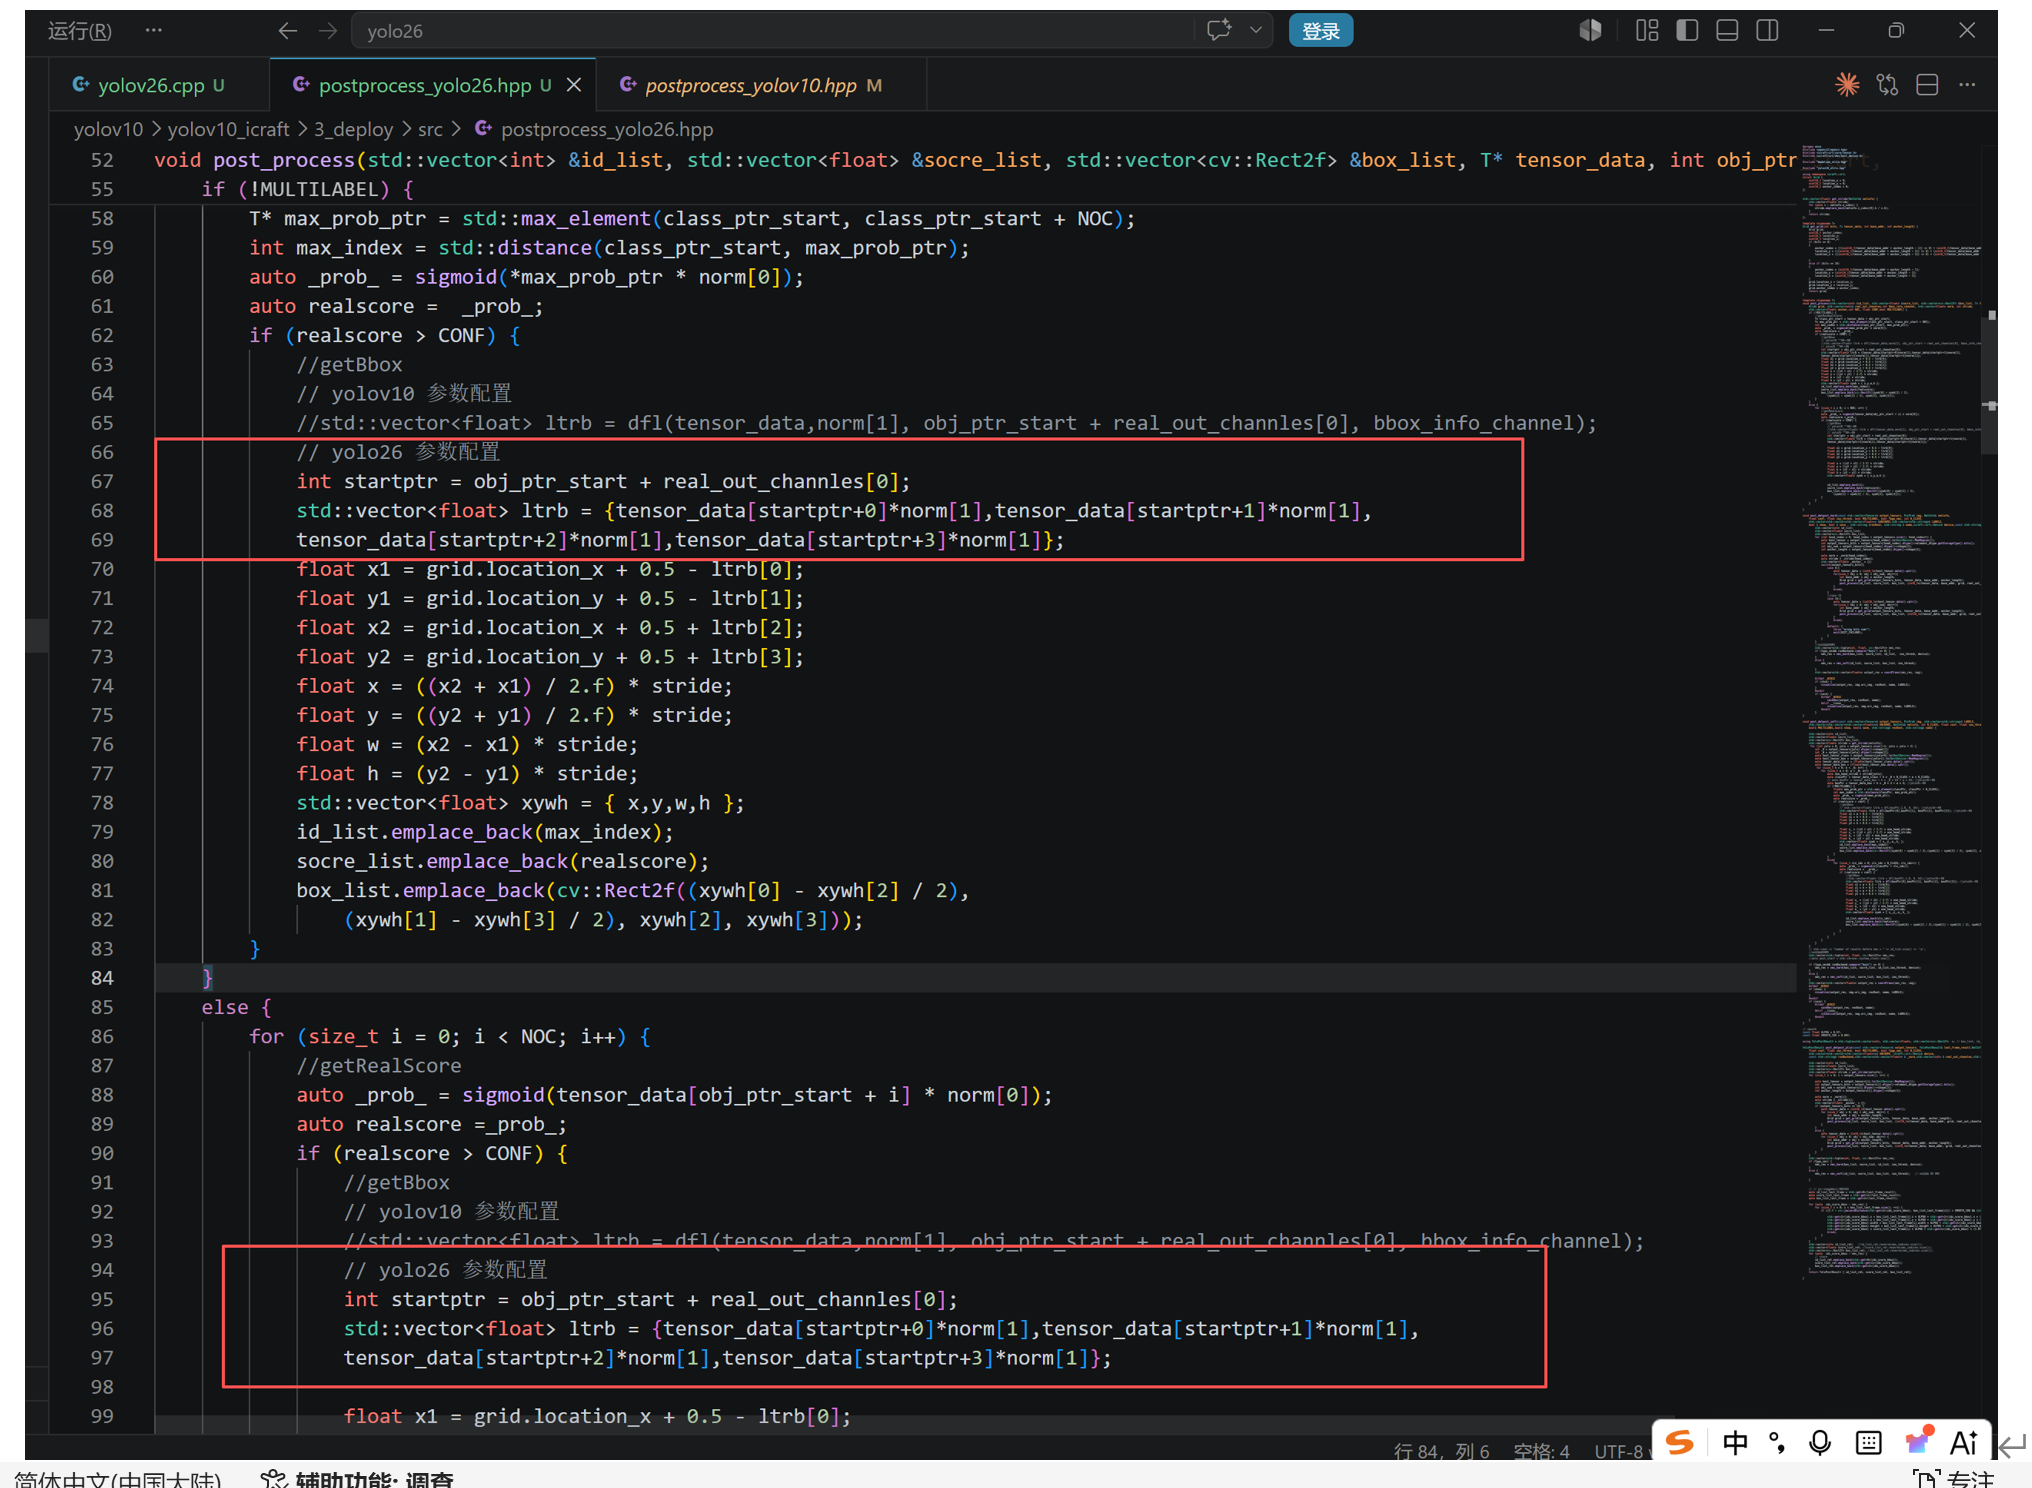The image size is (2032, 1488).
Task: Switch to the postprocess_yolo26.hpp tab
Action: point(423,86)
